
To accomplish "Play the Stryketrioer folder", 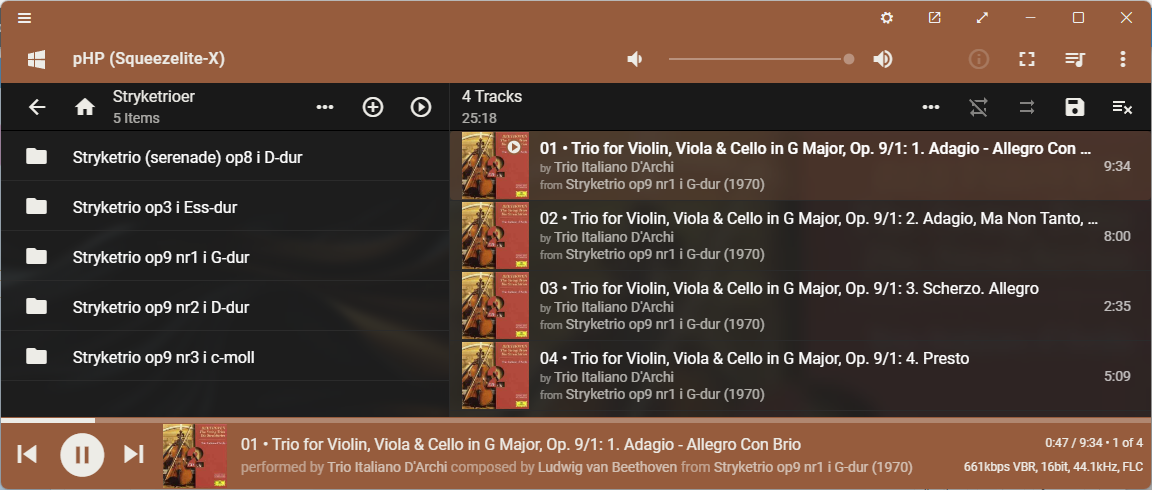I will coord(421,107).
